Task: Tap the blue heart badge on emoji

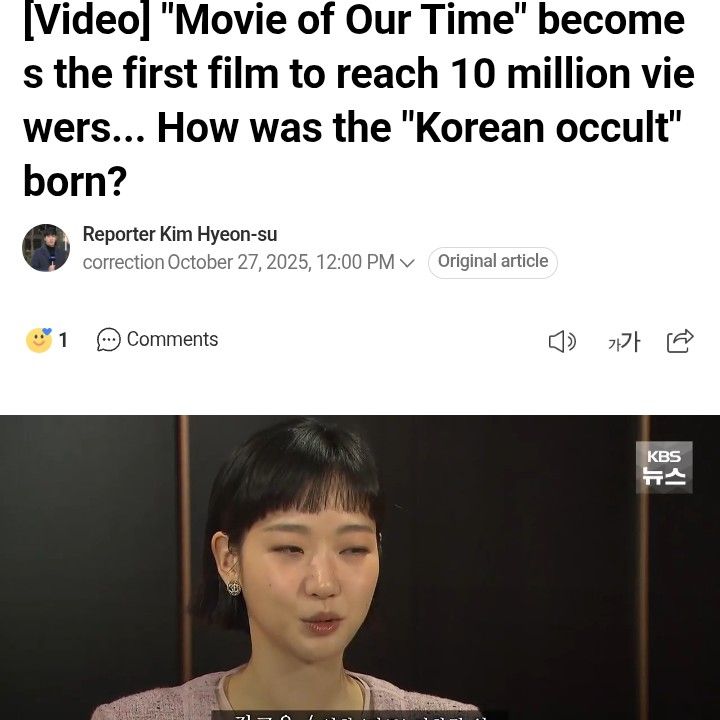Action: click(x=47, y=332)
